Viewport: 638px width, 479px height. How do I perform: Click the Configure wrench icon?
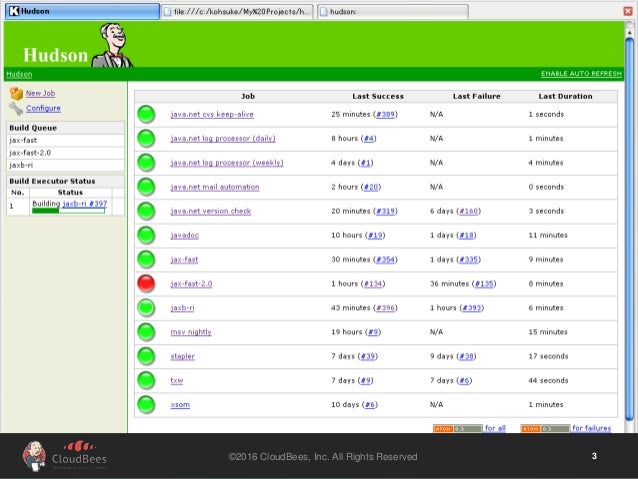(16, 109)
